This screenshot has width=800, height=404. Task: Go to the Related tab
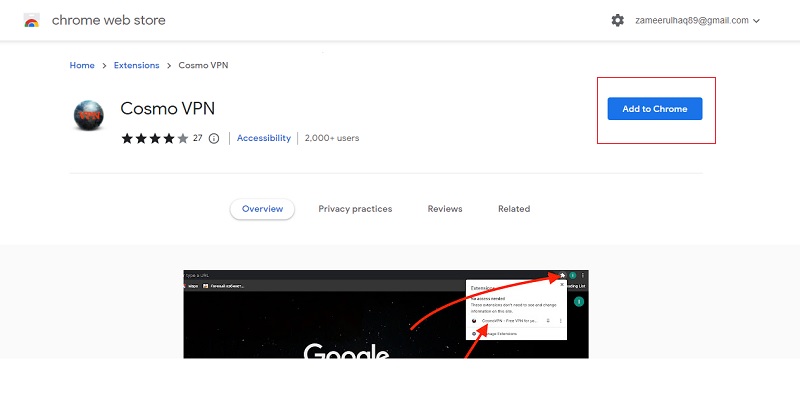[514, 209]
